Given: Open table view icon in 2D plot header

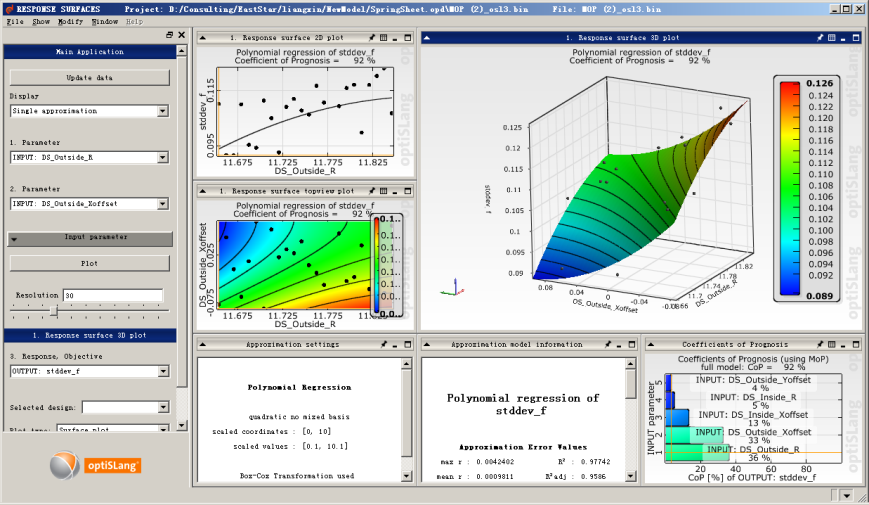Looking at the screenshot, I should 384,38.
